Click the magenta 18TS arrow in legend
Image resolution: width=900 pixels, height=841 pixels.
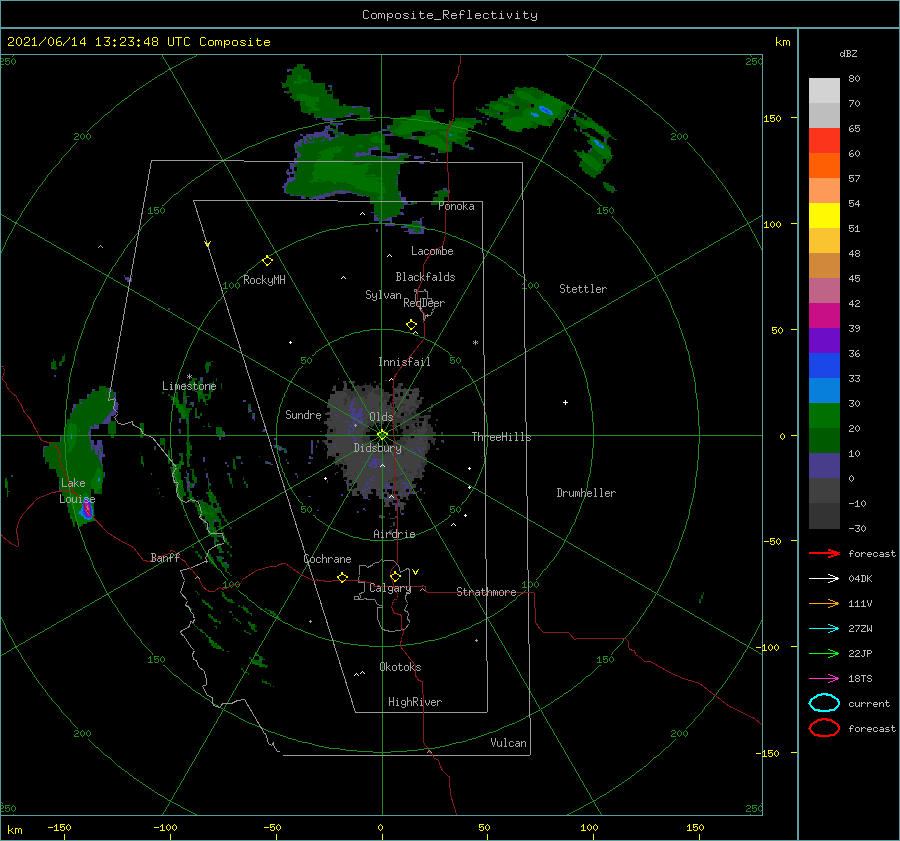(824, 679)
